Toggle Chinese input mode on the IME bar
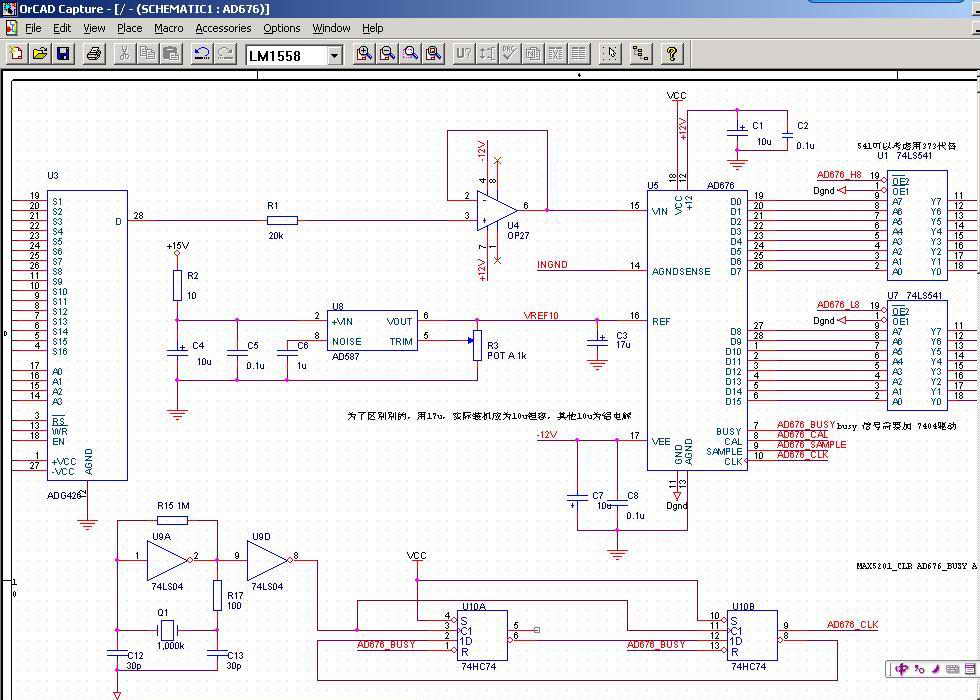The width and height of the screenshot is (980, 700). tap(901, 669)
